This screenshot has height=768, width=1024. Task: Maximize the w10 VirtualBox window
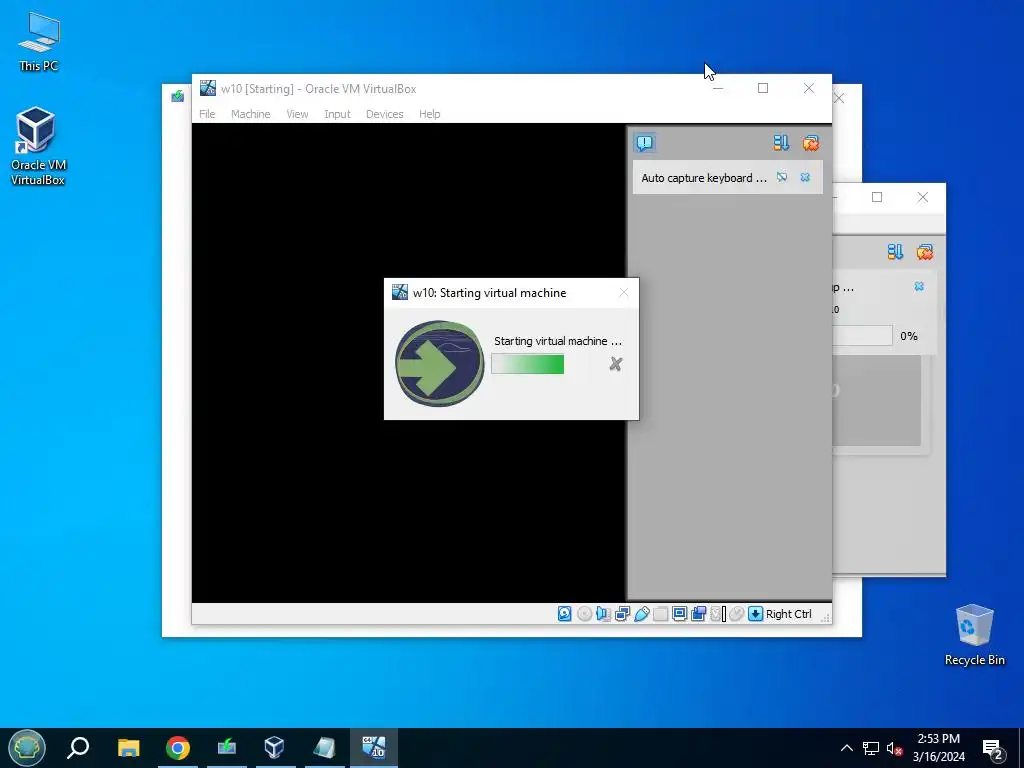(x=763, y=88)
